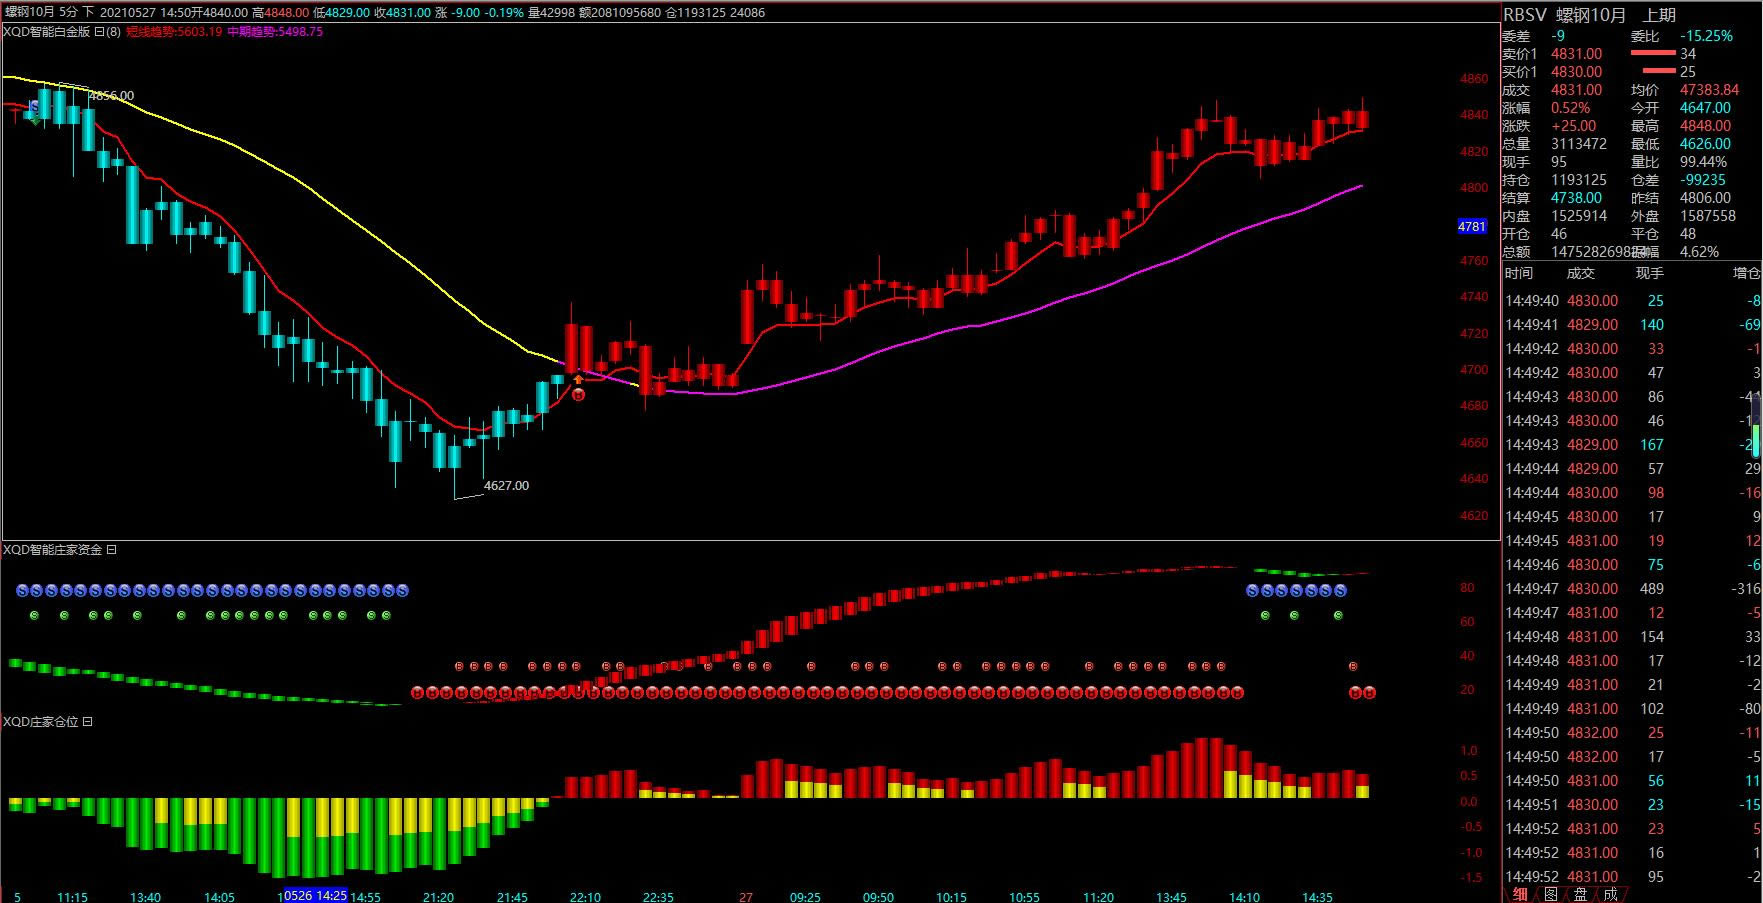
Task: Click the red B marker below the buy arrow
Action: (578, 395)
